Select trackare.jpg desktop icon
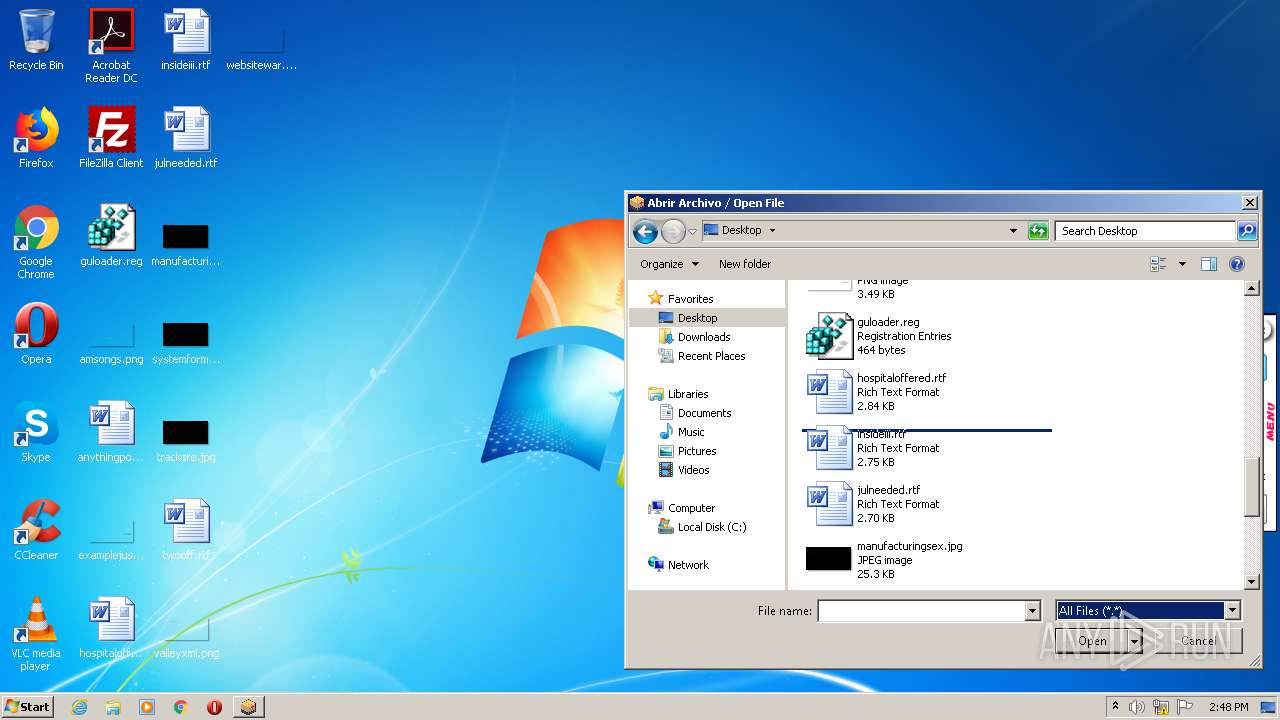Image resolution: width=1280 pixels, height=720 pixels. pyautogui.click(x=186, y=442)
